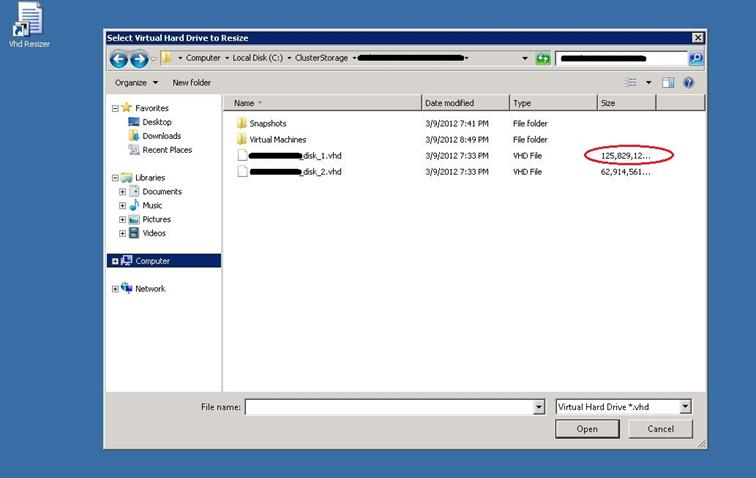Select Downloads in Favorites
The width and height of the screenshot is (756, 478).
pos(161,136)
